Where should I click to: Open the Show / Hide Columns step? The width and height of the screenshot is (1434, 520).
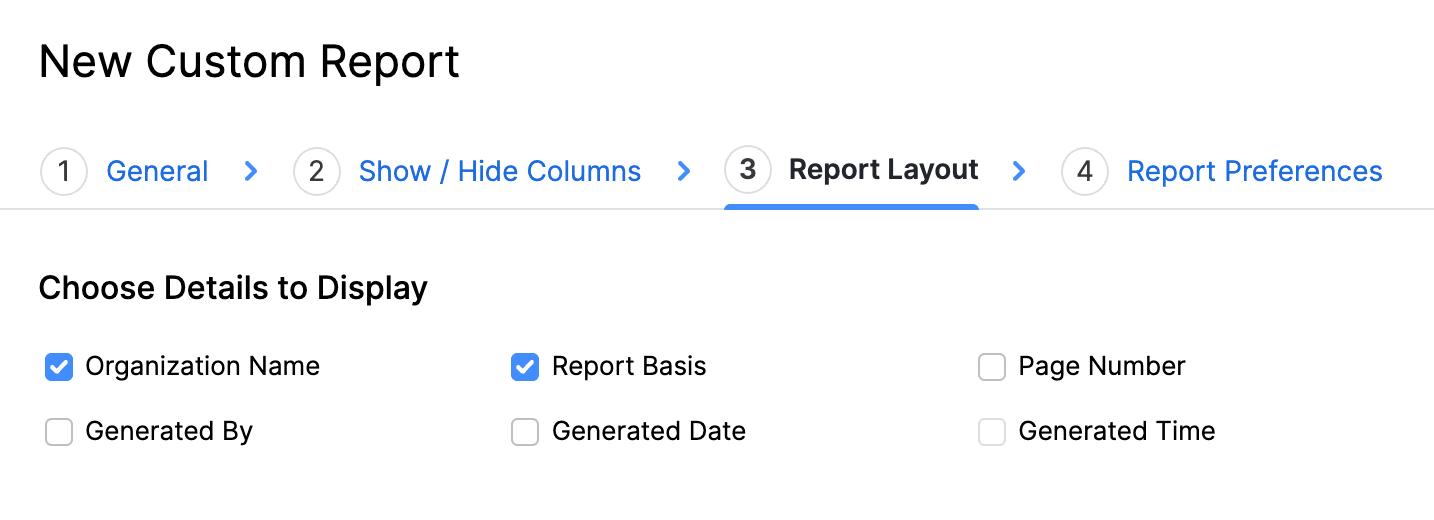coord(499,172)
